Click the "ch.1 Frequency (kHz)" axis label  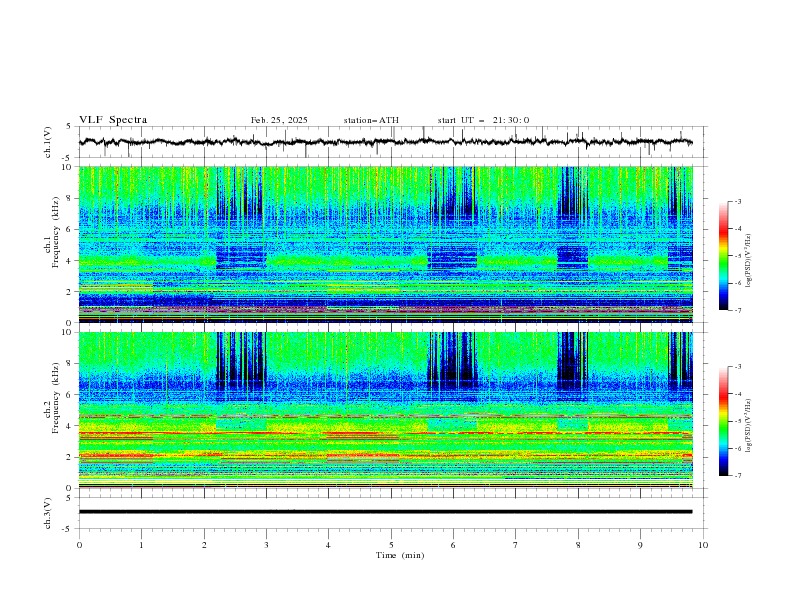coord(52,233)
